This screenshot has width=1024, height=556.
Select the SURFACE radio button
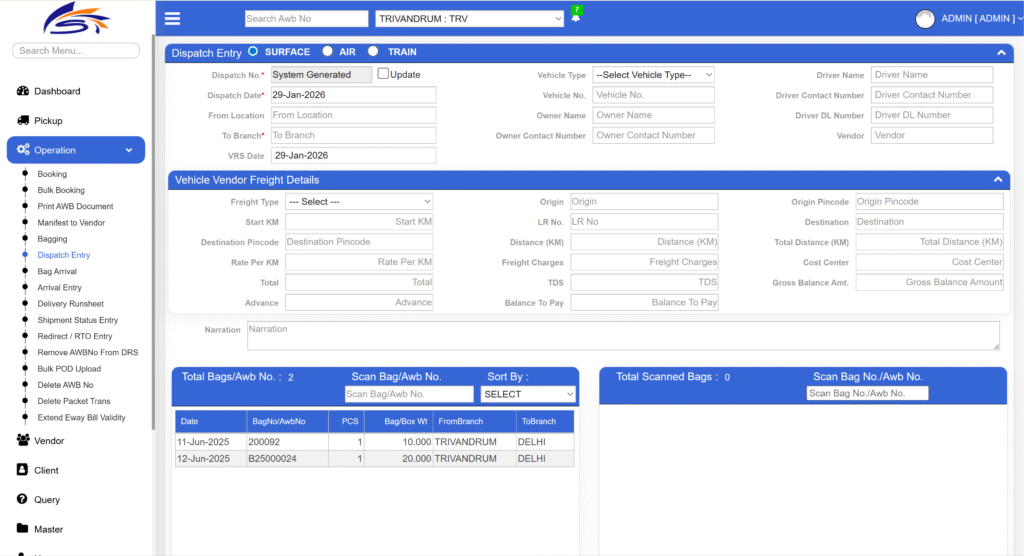pos(253,52)
